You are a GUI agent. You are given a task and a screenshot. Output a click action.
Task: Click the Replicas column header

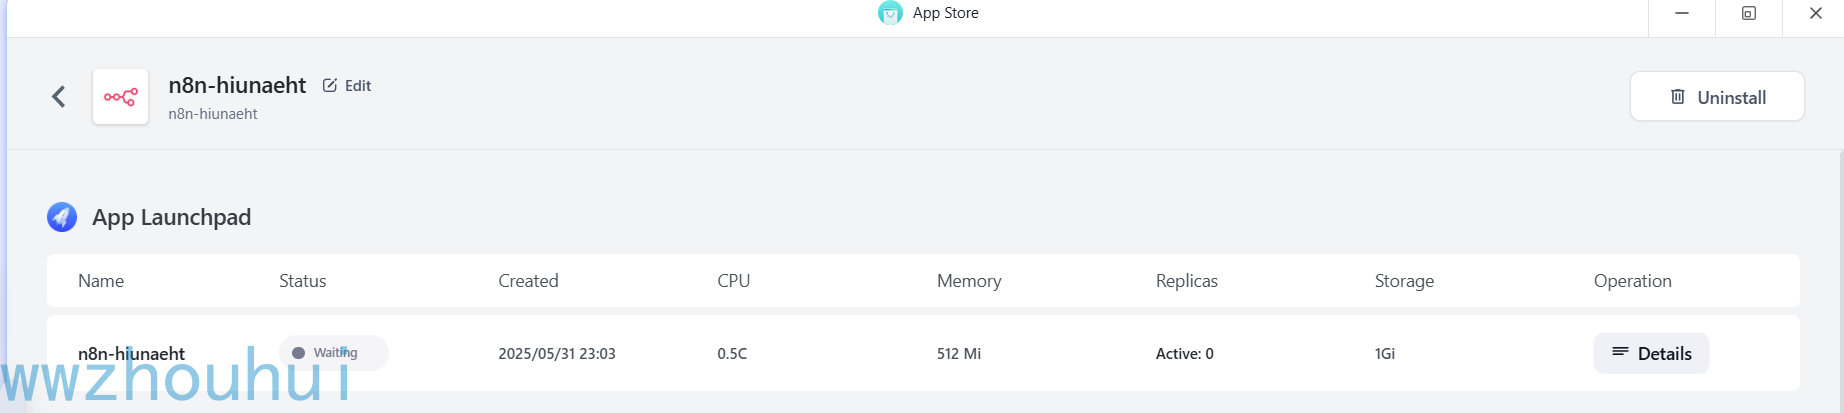click(x=1187, y=281)
